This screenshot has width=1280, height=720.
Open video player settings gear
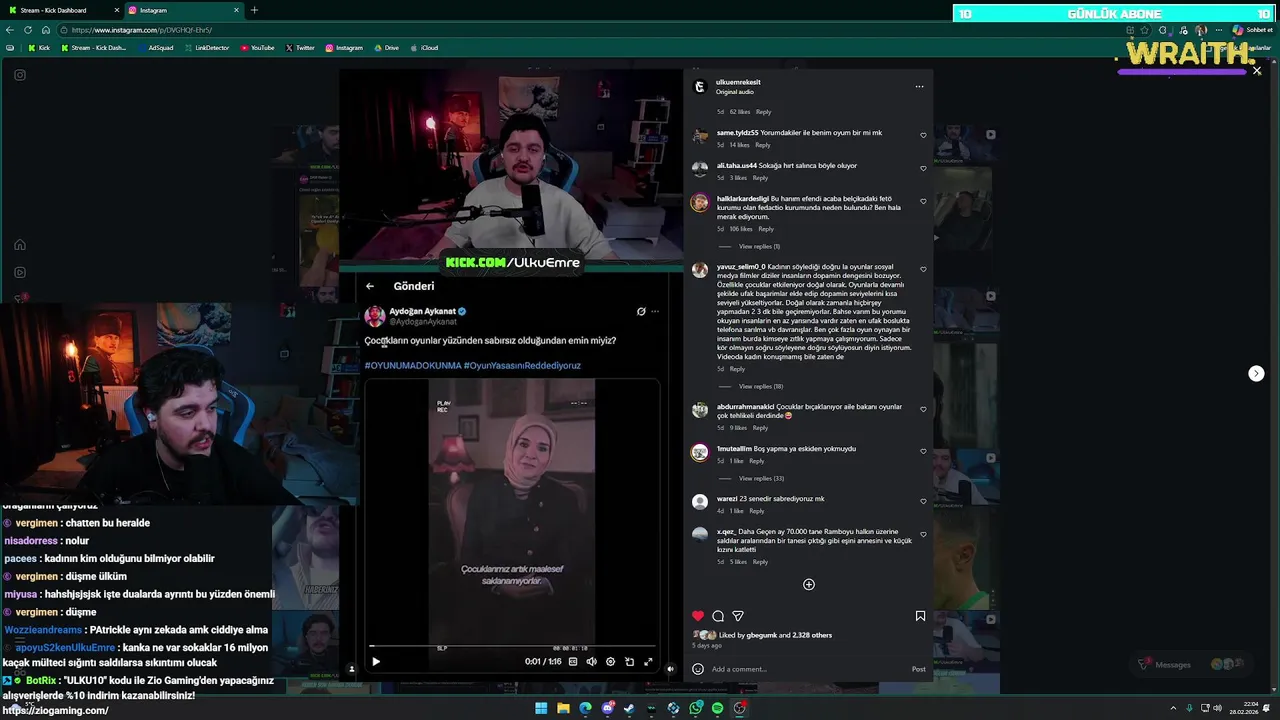[610, 661]
